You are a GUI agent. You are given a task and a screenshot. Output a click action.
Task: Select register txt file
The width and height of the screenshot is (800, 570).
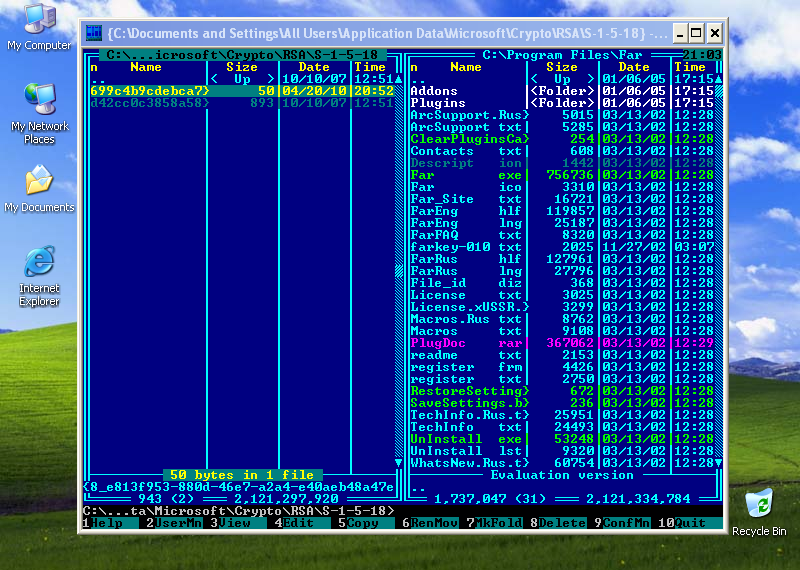562,379
